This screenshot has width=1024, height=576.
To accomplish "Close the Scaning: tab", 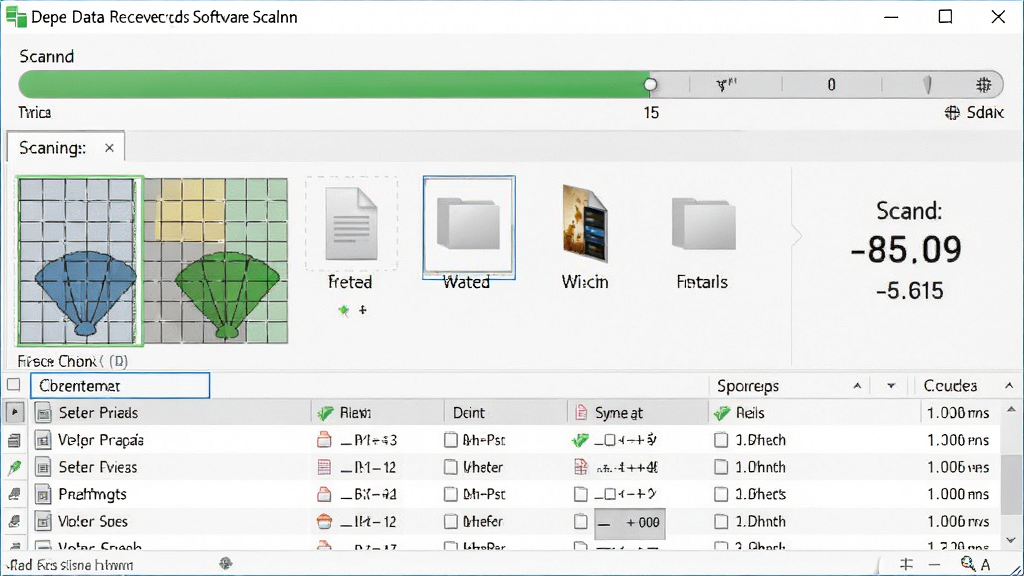I will pyautogui.click(x=109, y=148).
